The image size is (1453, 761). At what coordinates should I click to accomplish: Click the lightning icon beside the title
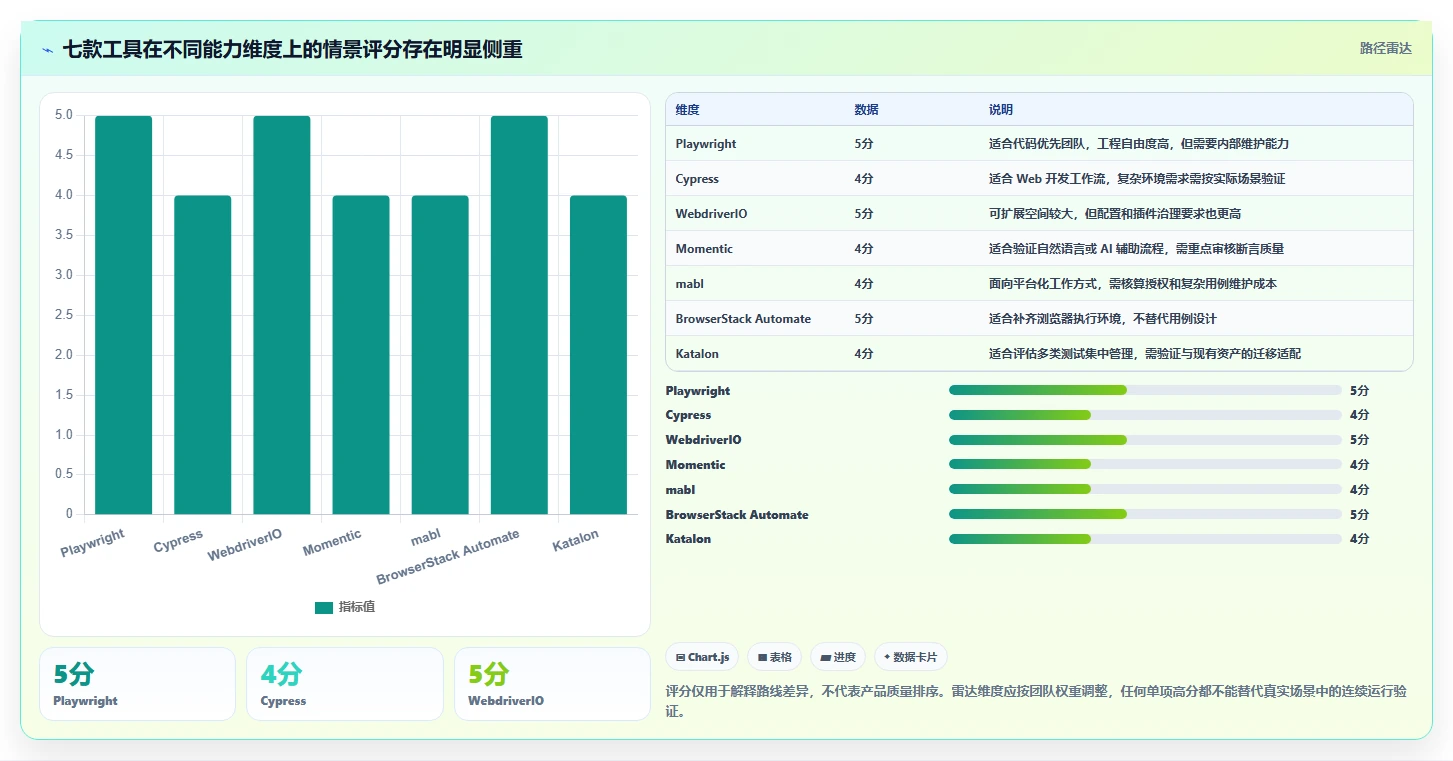coord(48,50)
